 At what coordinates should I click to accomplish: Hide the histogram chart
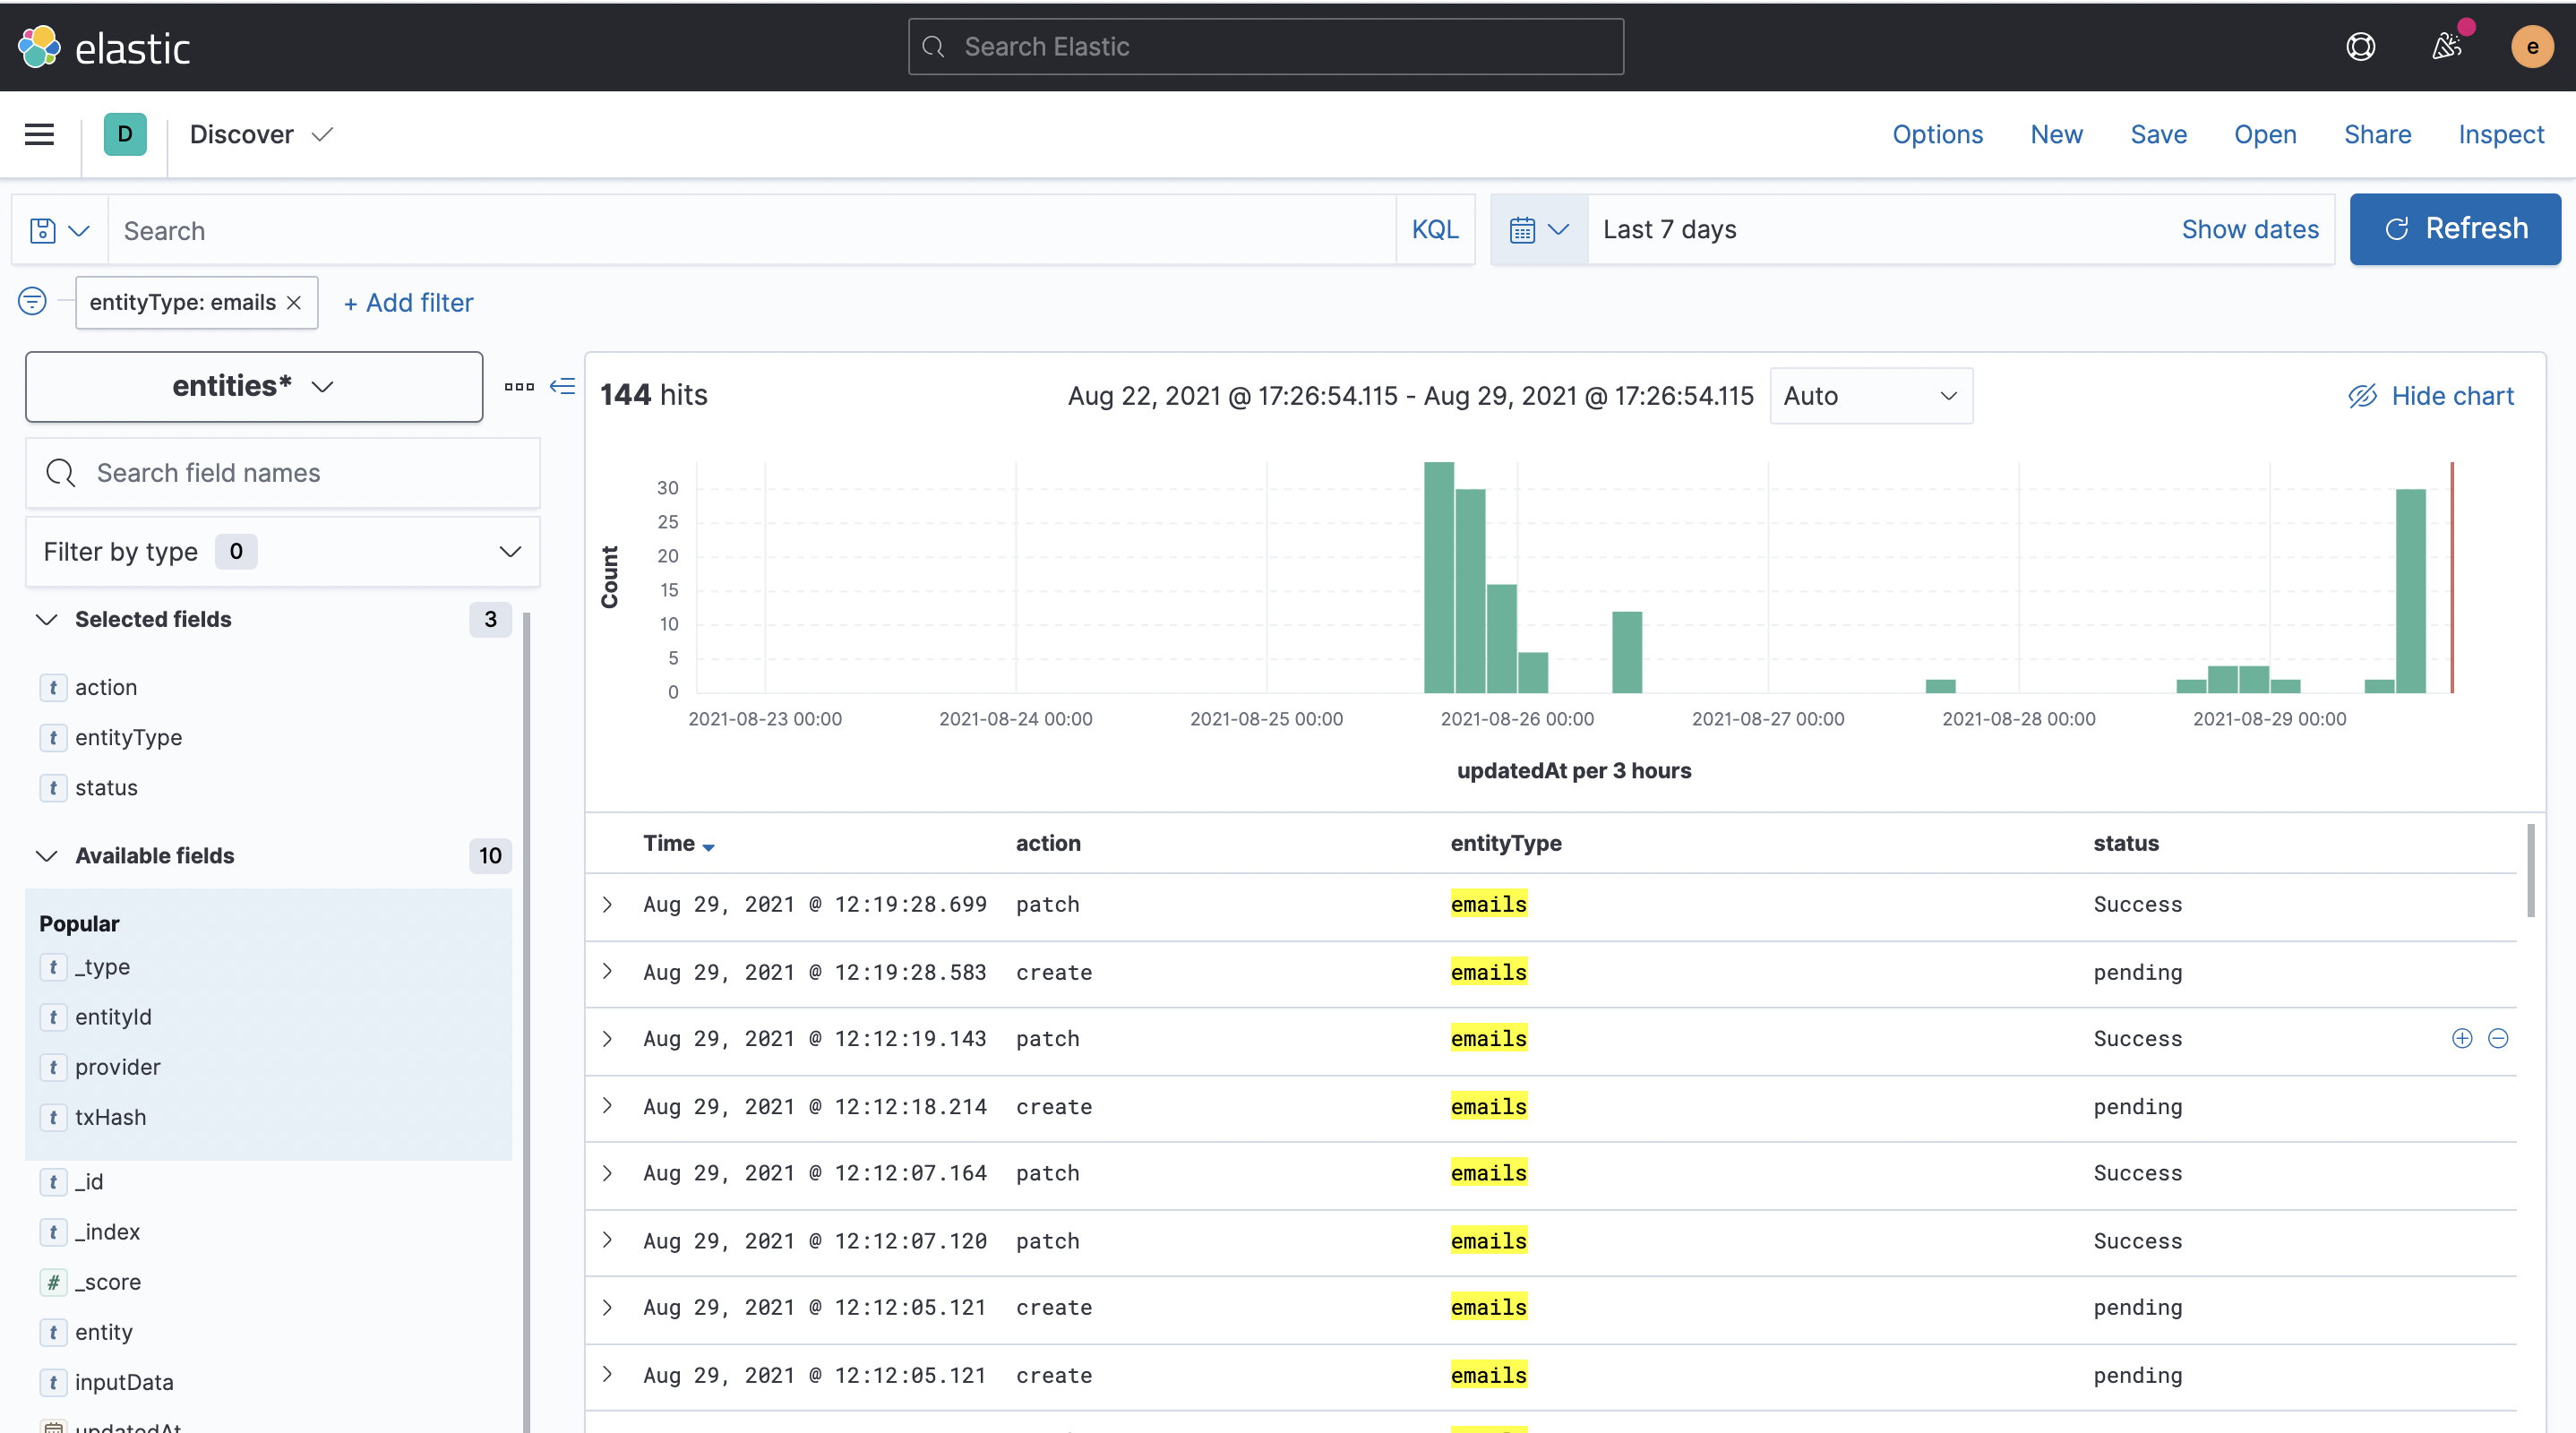[2430, 396]
